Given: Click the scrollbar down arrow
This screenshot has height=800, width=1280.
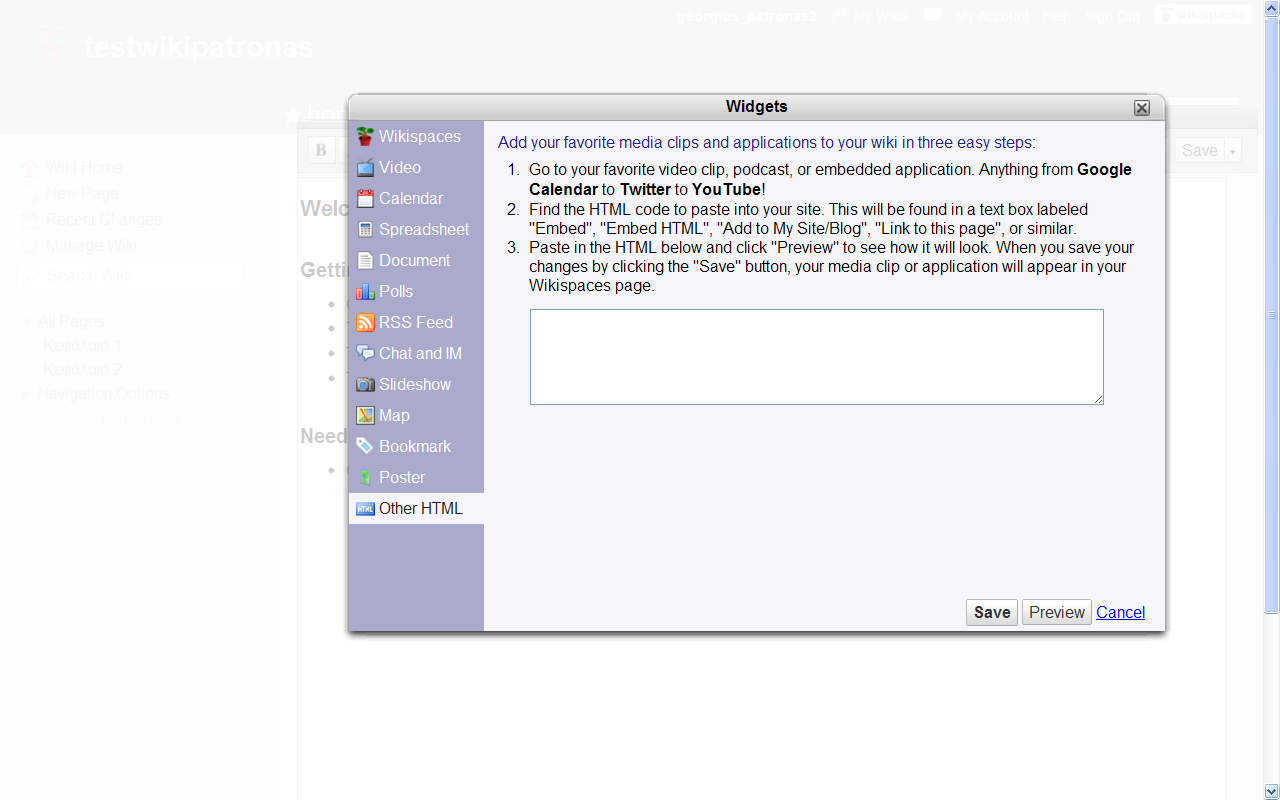Looking at the screenshot, I should click(1272, 791).
